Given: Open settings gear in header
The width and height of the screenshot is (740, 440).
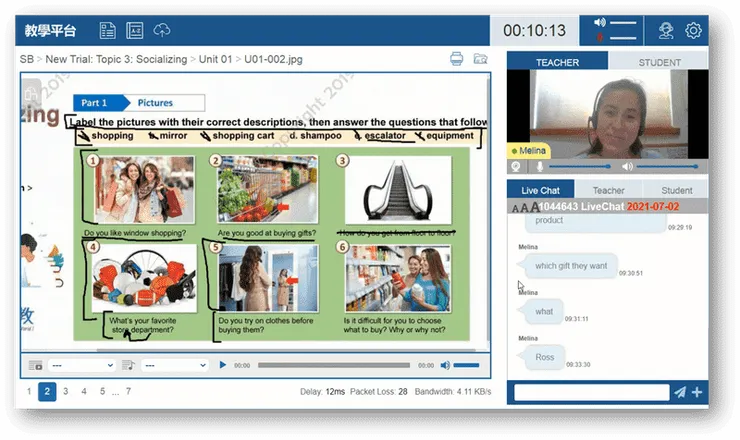Looking at the screenshot, I should 693,31.
